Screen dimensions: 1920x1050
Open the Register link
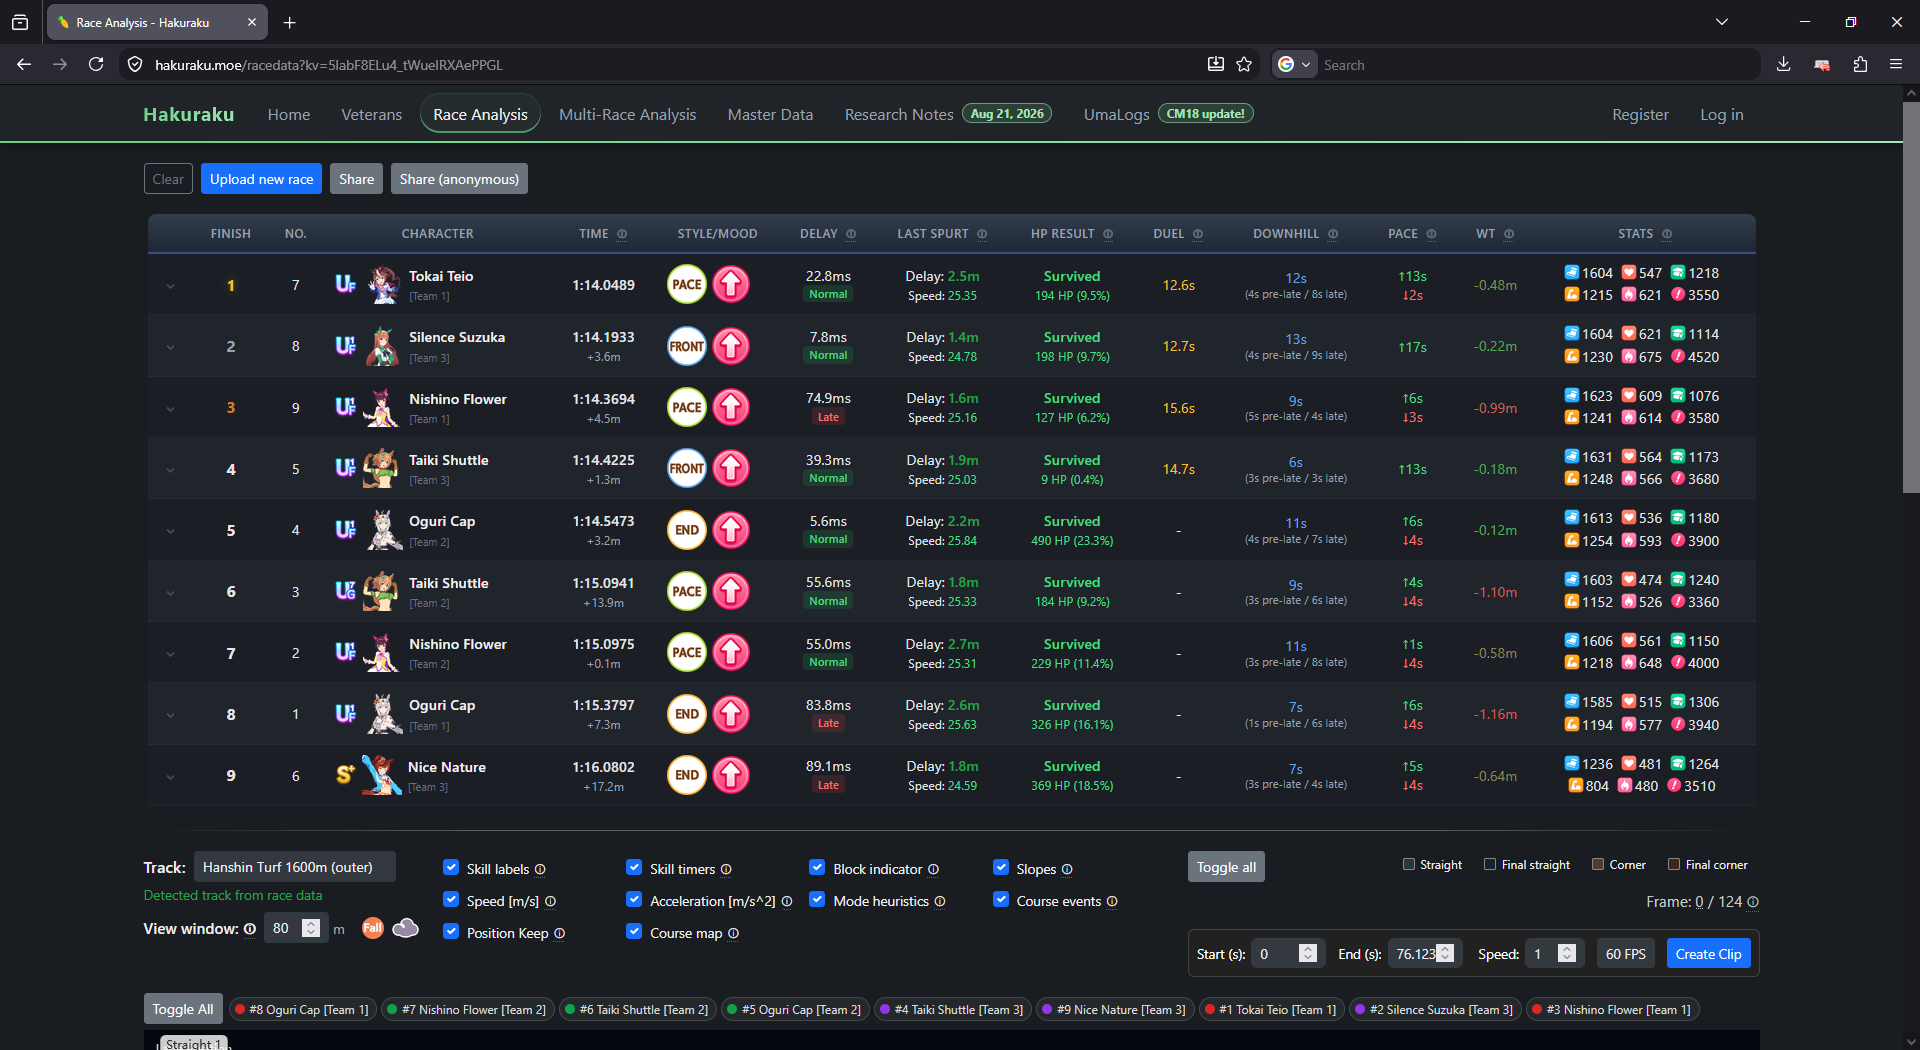1640,115
